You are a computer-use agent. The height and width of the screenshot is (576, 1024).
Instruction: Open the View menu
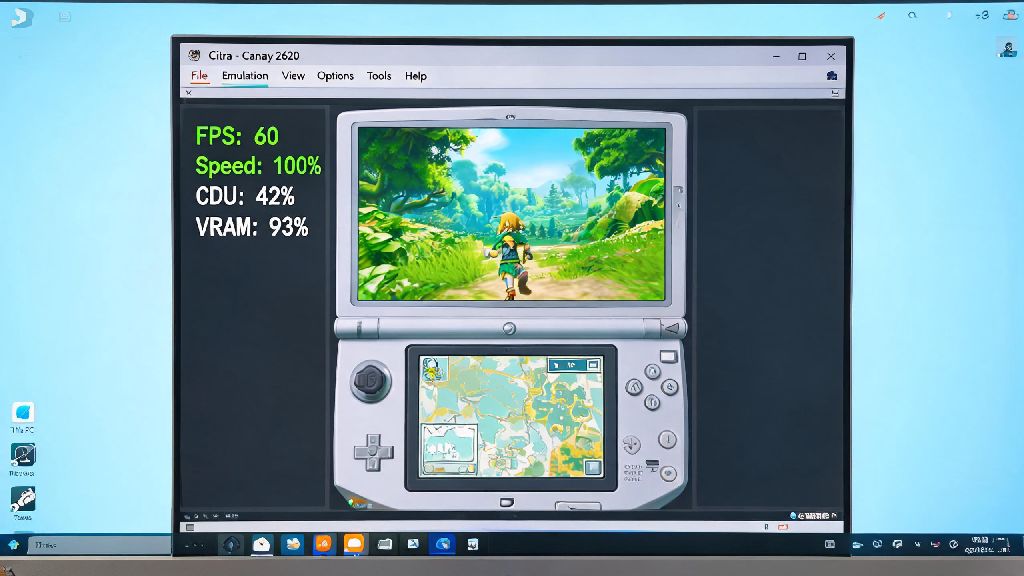tap(293, 76)
